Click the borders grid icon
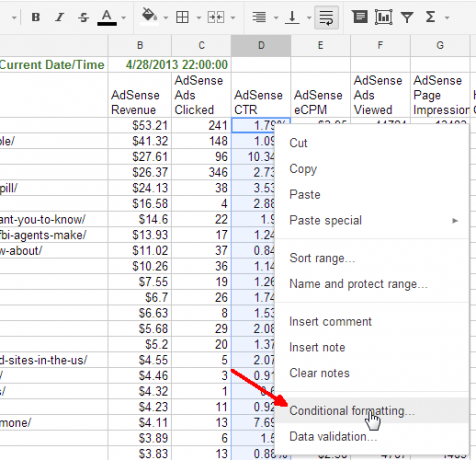476x460 pixels. (x=182, y=17)
